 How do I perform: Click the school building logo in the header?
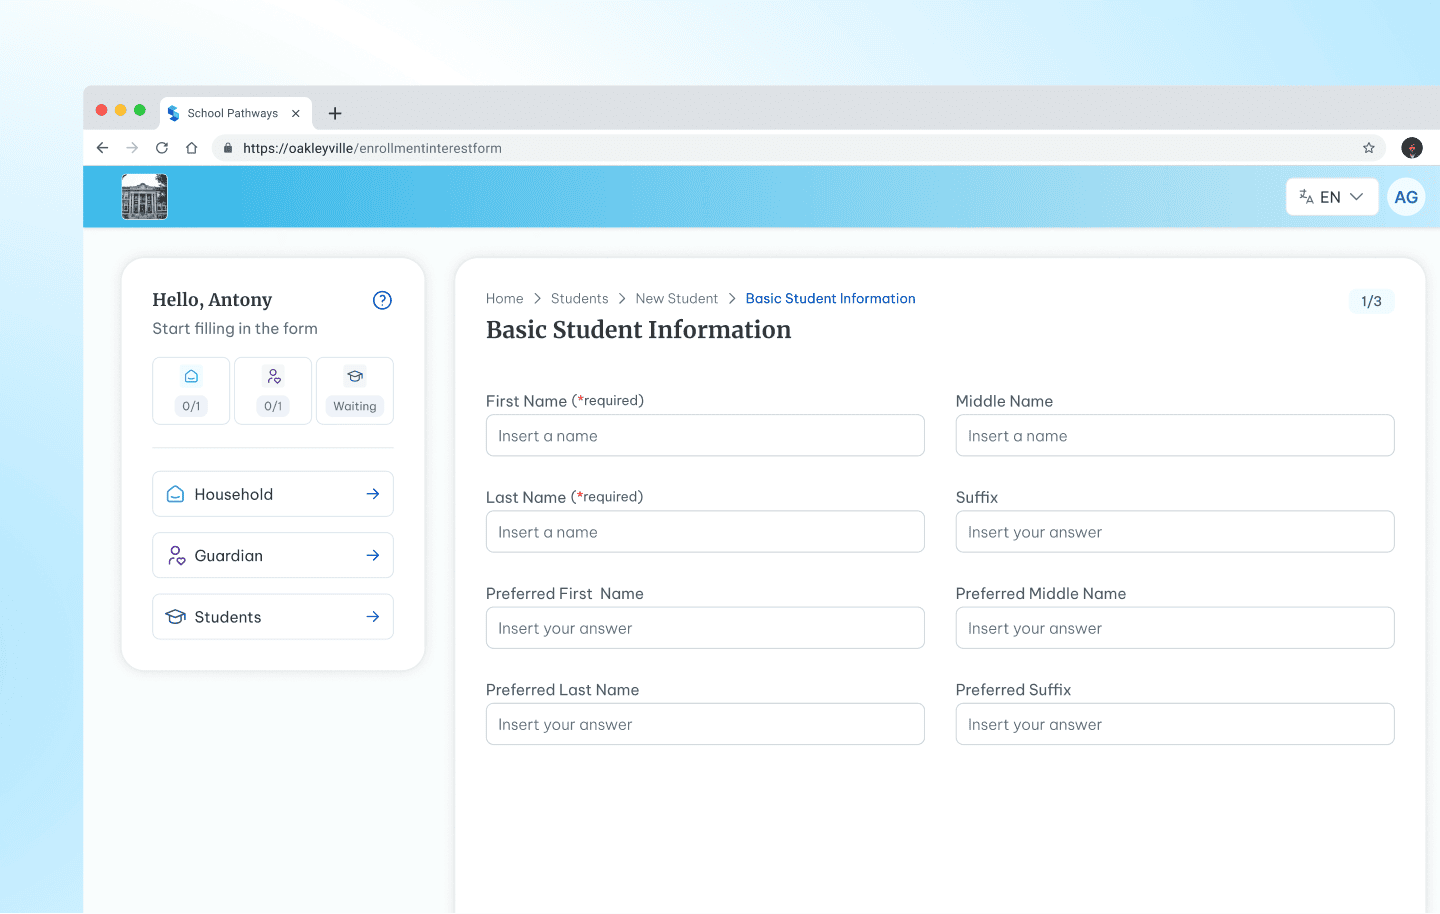point(144,196)
